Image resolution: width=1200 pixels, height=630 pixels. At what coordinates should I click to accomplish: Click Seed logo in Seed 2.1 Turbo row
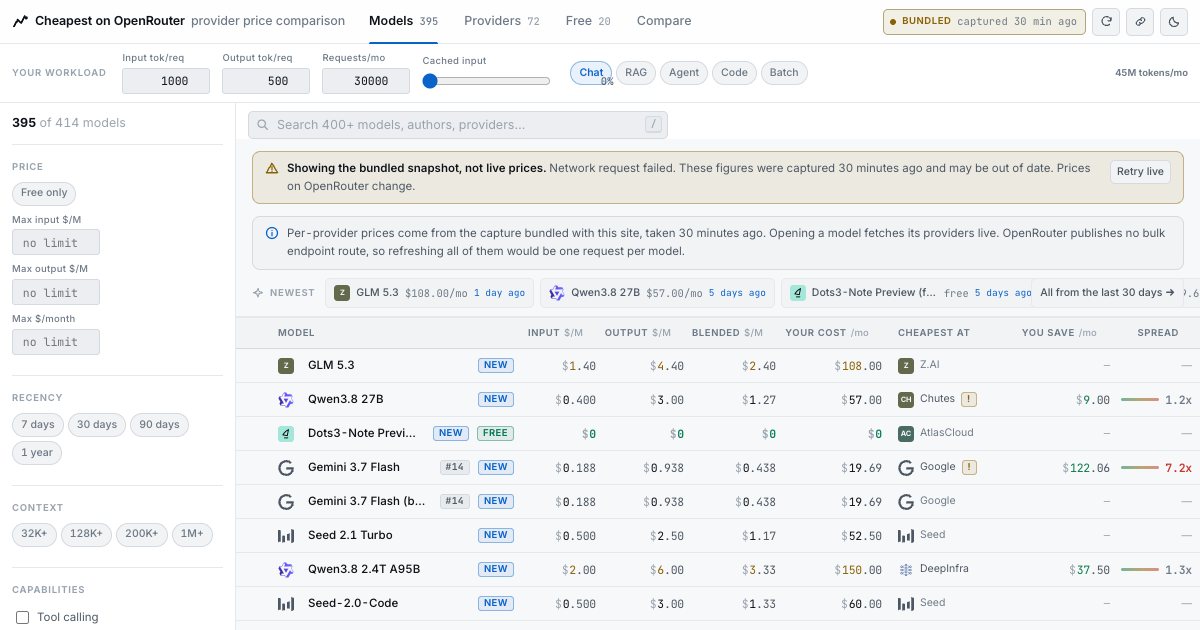[x=286, y=535]
